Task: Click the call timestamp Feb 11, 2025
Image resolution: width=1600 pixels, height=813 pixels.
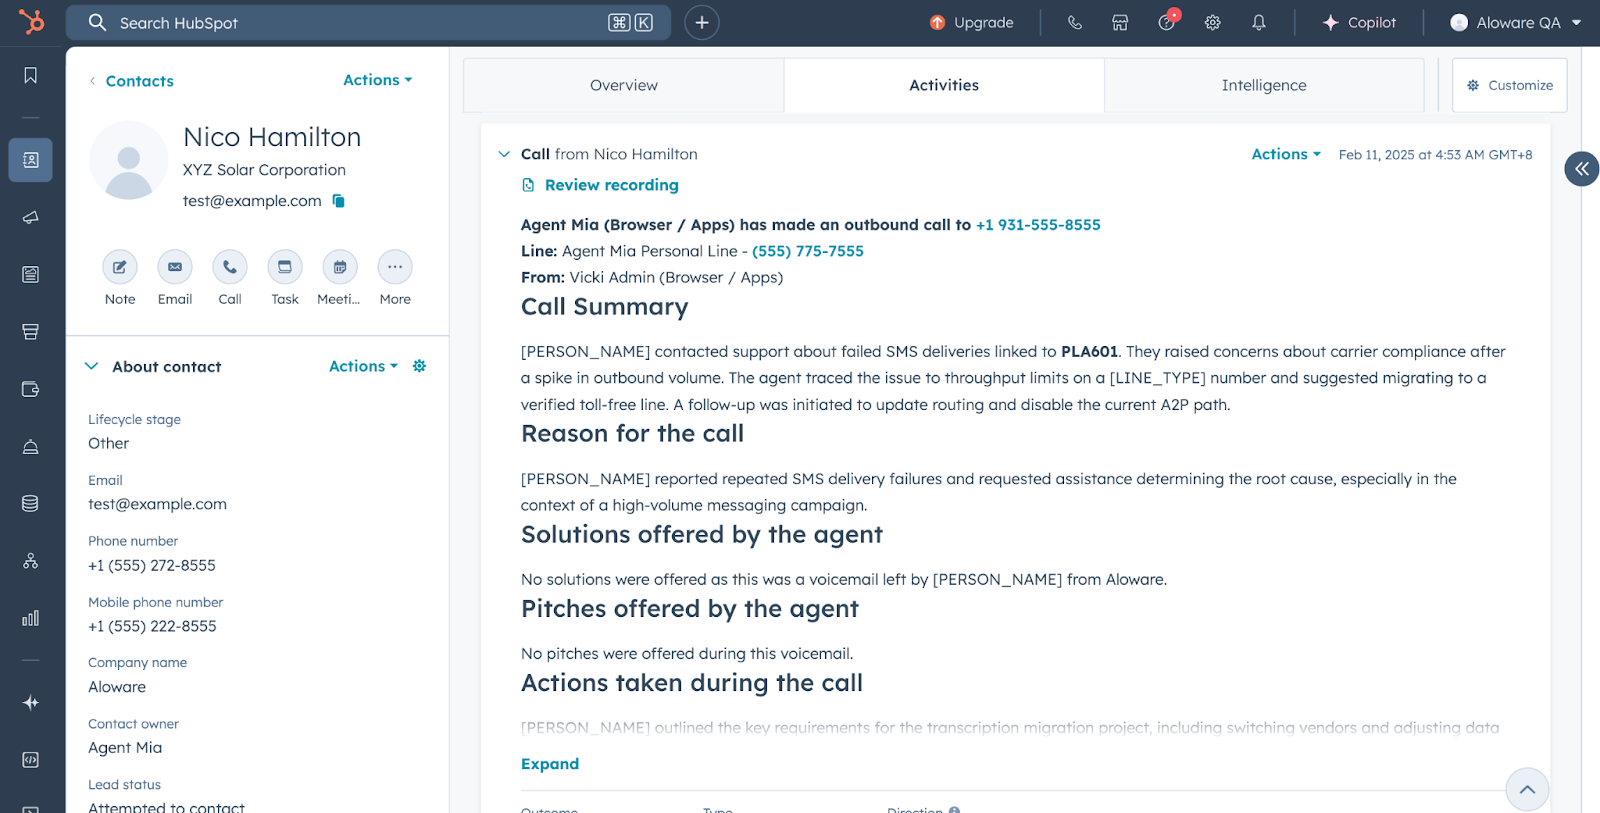Action: (1435, 155)
